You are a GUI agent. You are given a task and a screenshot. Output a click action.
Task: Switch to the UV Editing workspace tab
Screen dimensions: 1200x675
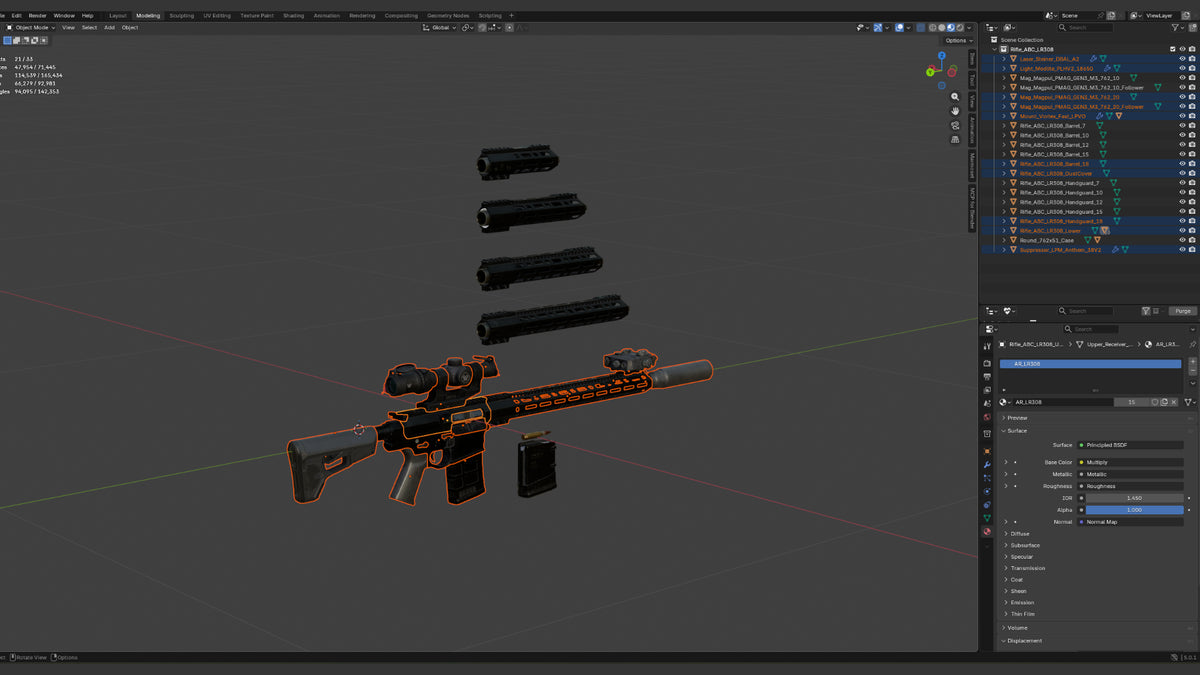tap(217, 15)
